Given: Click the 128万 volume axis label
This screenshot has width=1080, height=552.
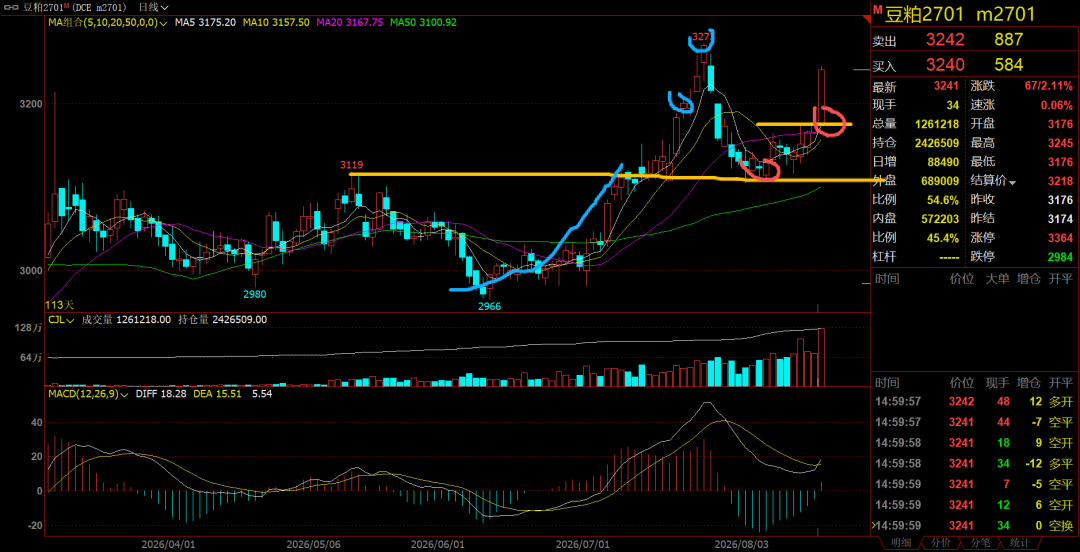Looking at the screenshot, I should coord(30,329).
